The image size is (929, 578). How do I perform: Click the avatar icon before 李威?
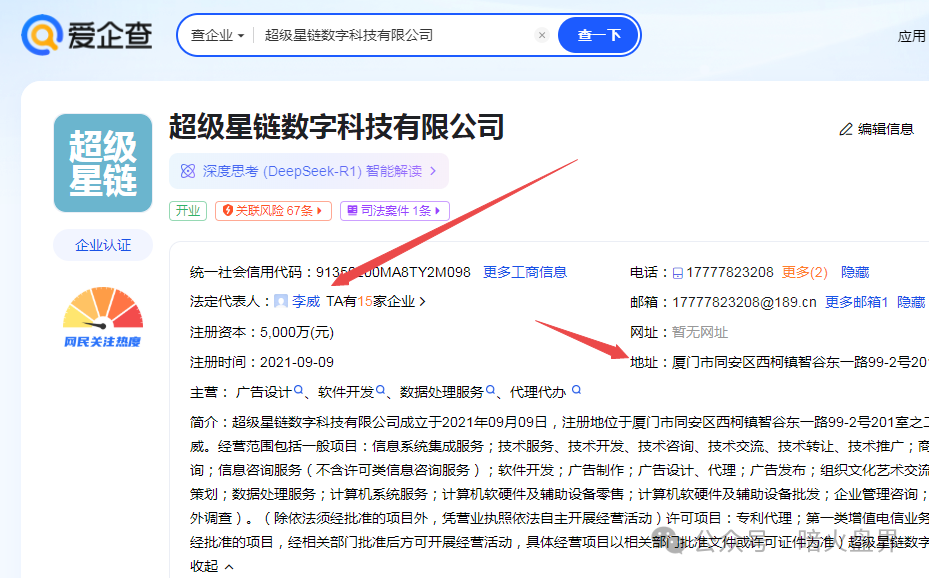[x=283, y=301]
